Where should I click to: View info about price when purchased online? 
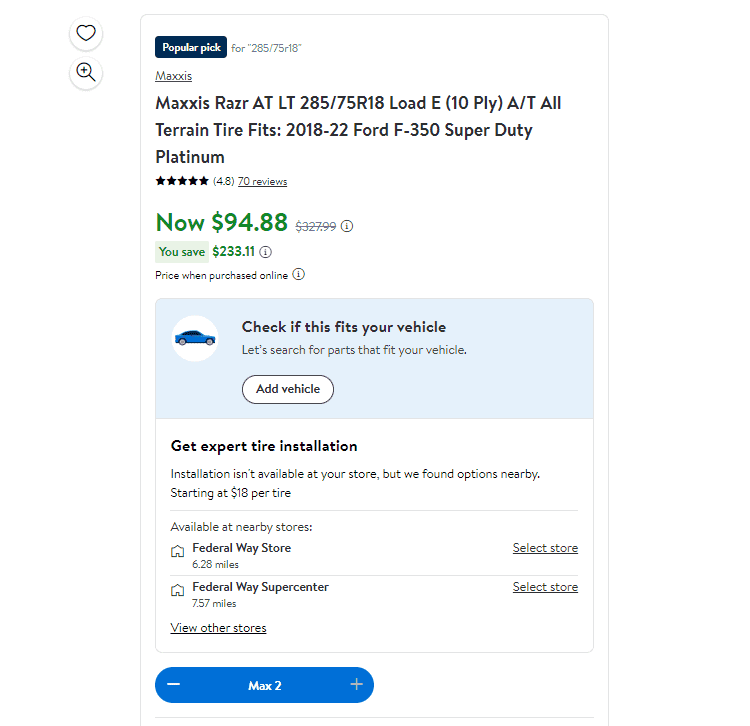pos(298,275)
